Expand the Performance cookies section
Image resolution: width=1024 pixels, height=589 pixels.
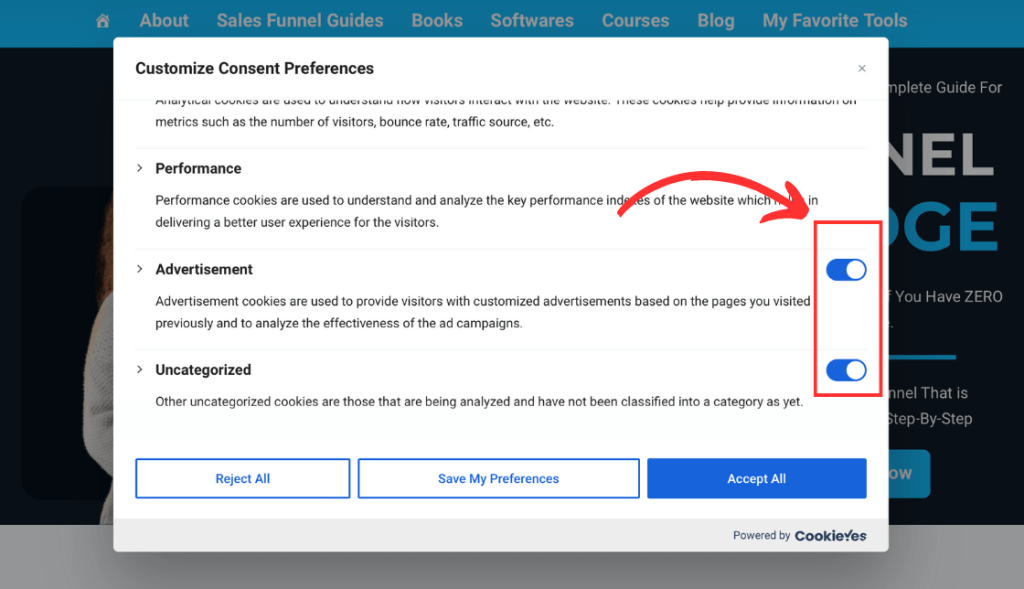coord(140,168)
